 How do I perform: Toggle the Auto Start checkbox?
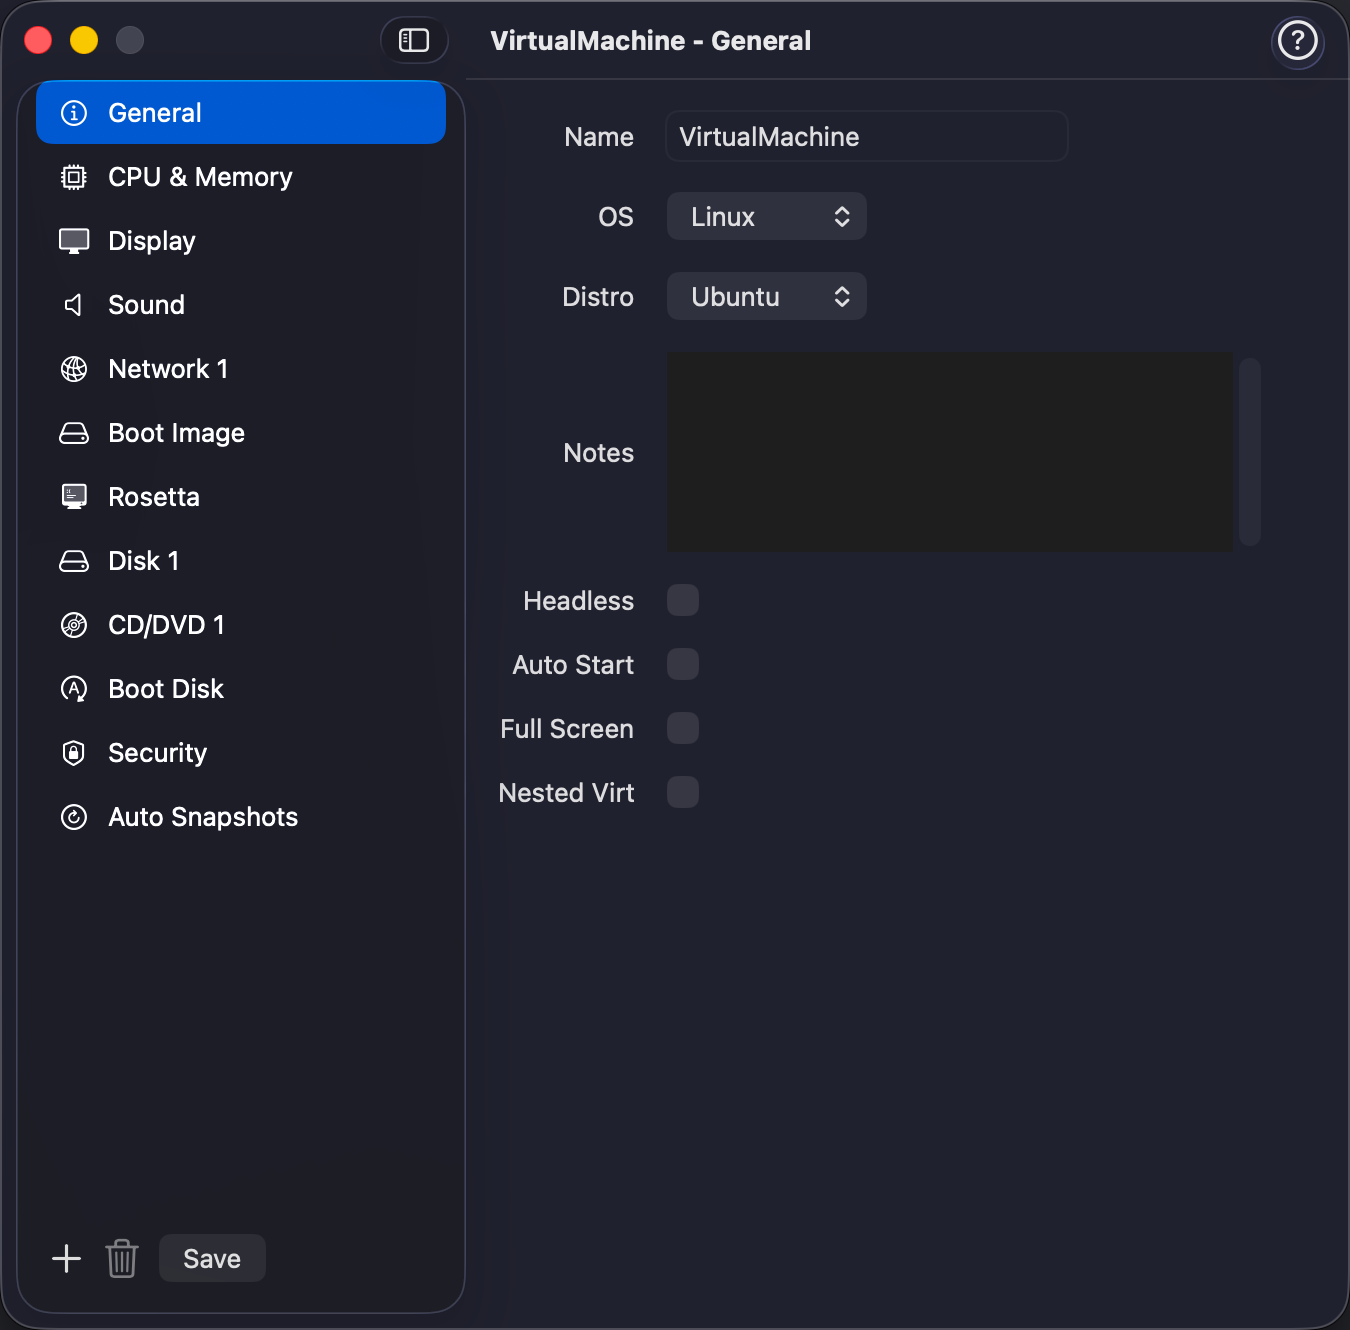pos(683,665)
